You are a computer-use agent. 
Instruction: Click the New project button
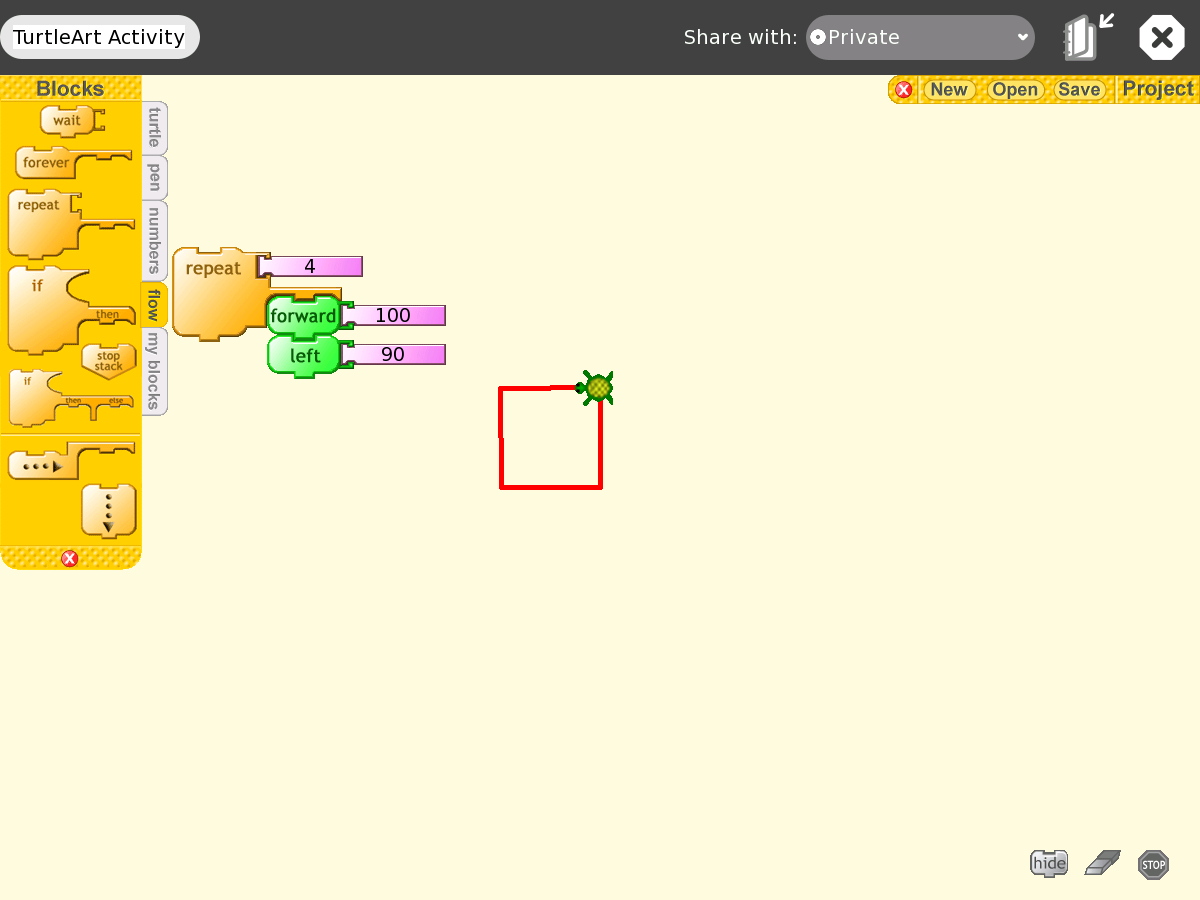(x=948, y=89)
